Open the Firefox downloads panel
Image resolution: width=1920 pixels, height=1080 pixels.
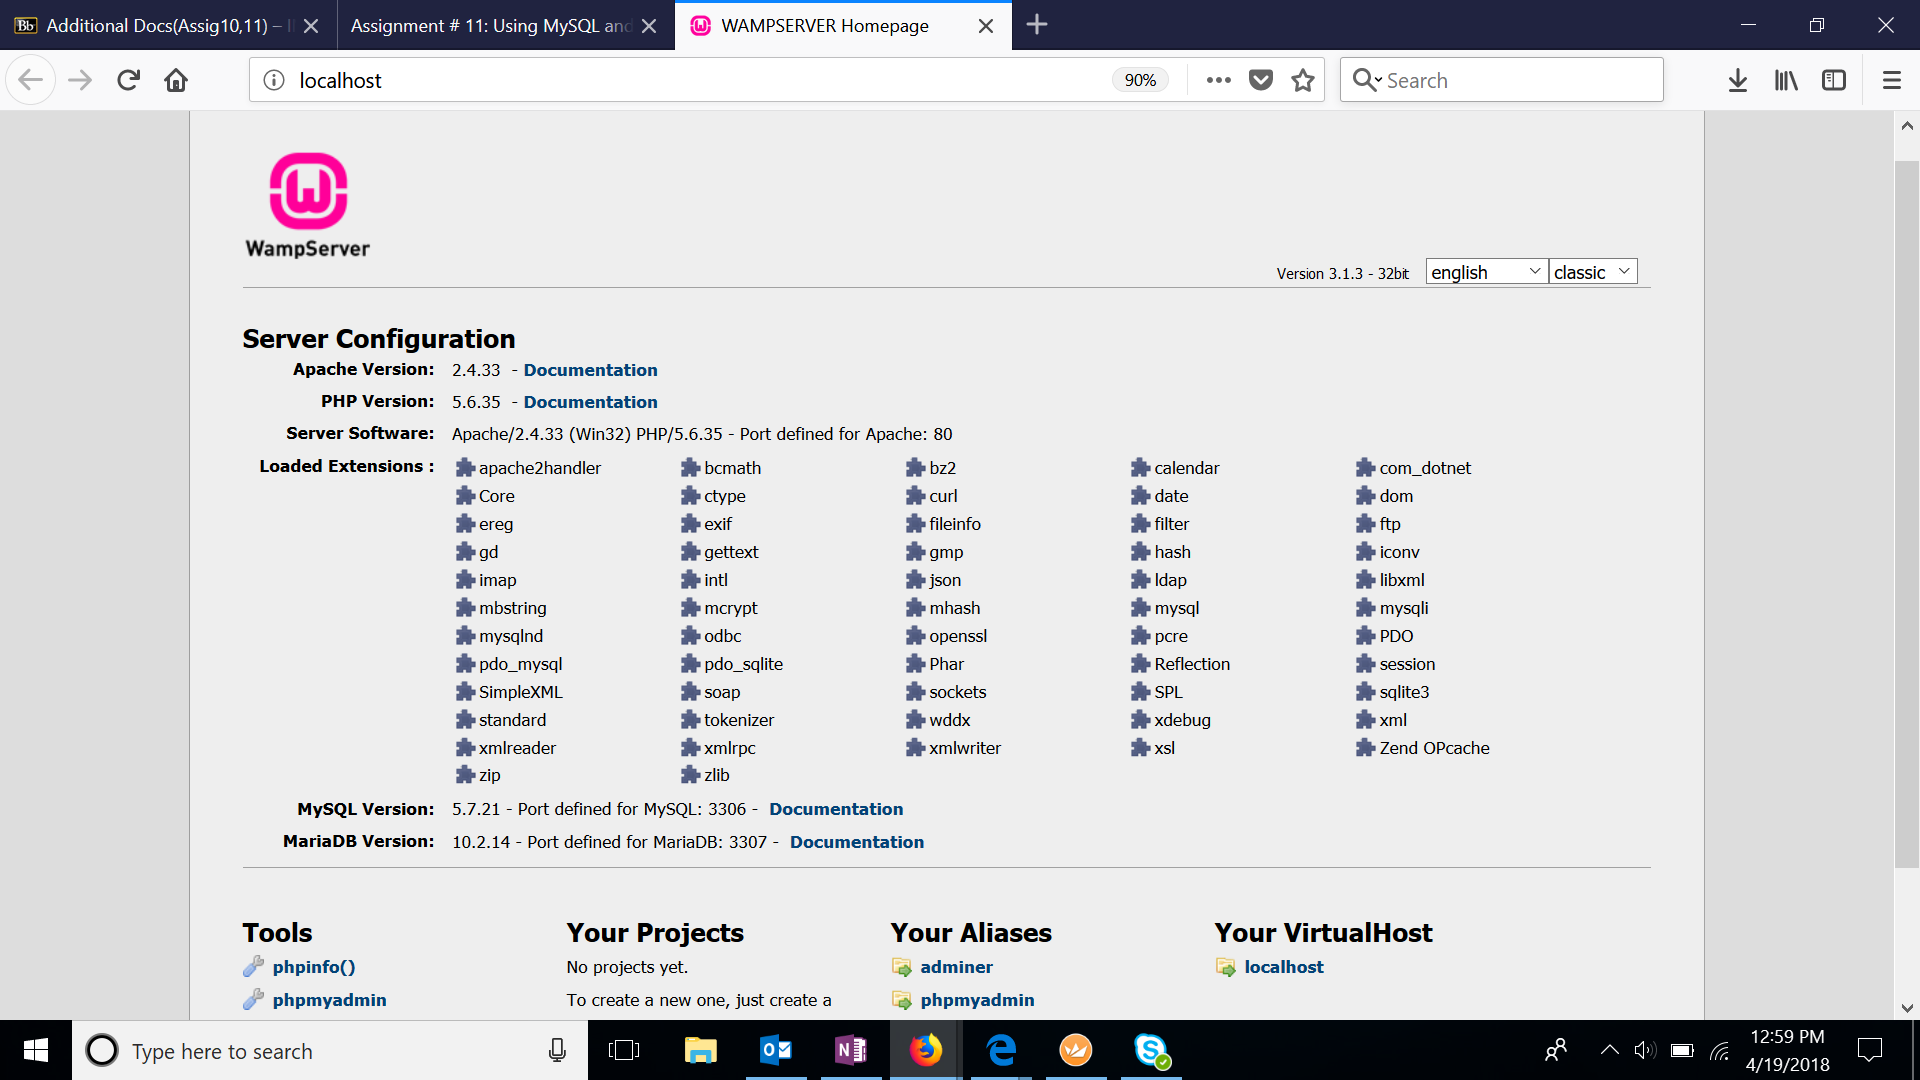tap(1738, 80)
